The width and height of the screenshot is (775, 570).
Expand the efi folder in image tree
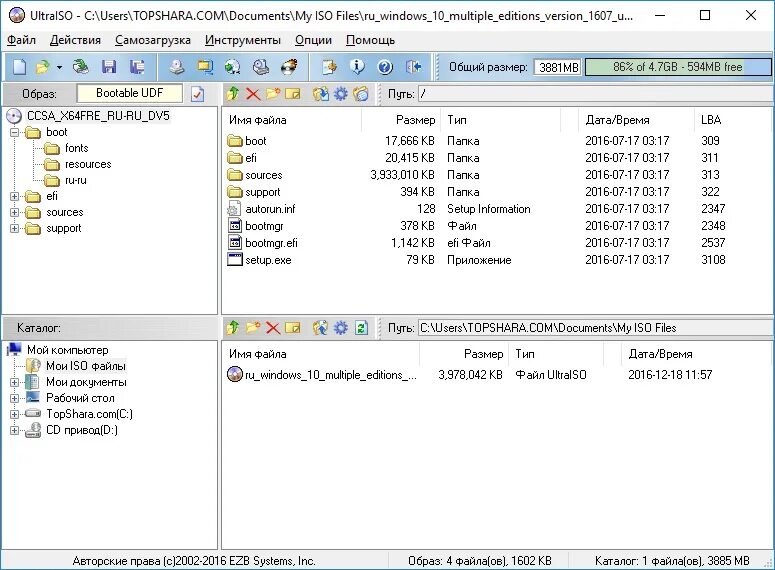coord(14,196)
